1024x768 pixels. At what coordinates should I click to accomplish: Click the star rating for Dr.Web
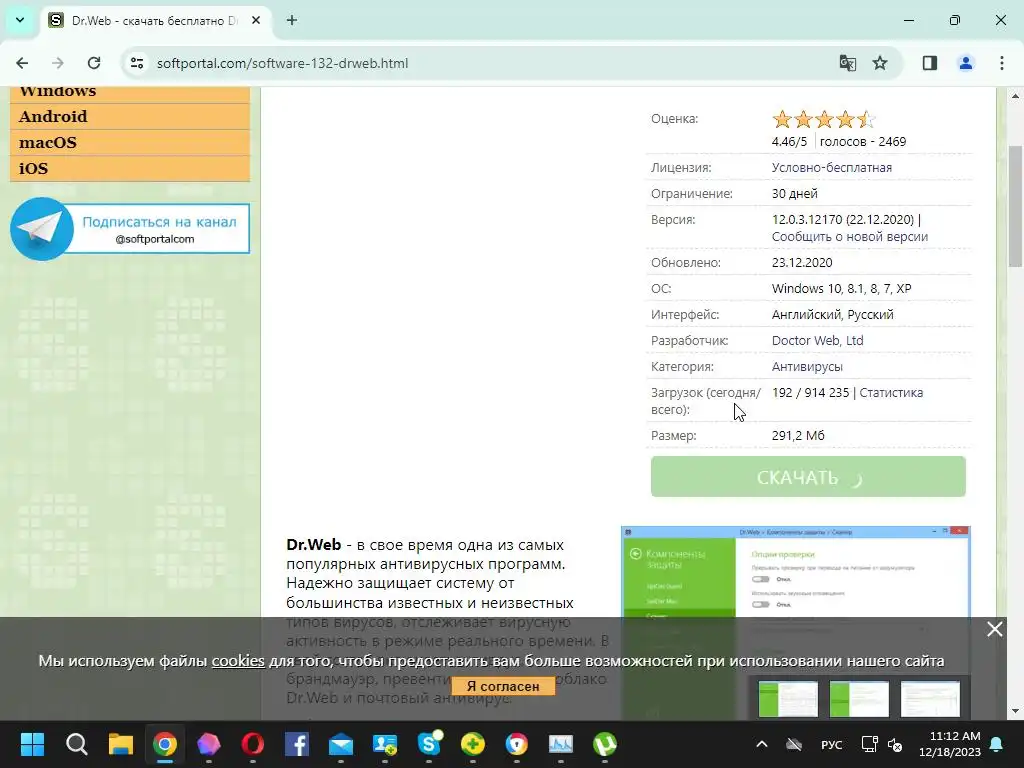click(823, 119)
